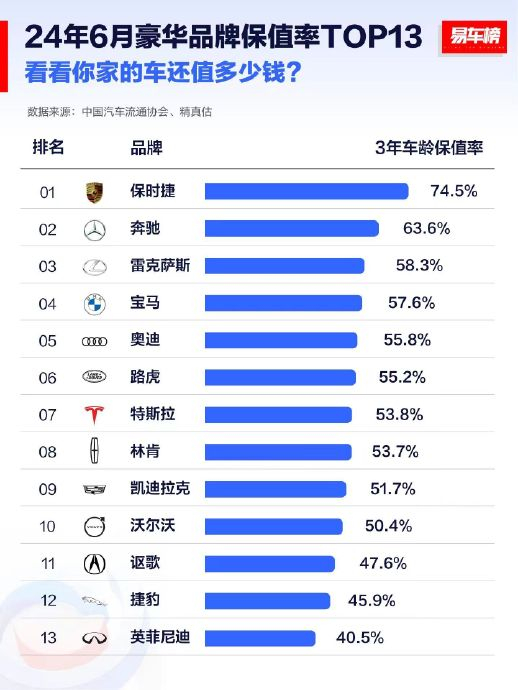Select the Lexus brand logo
The image size is (518, 690).
coord(95,267)
